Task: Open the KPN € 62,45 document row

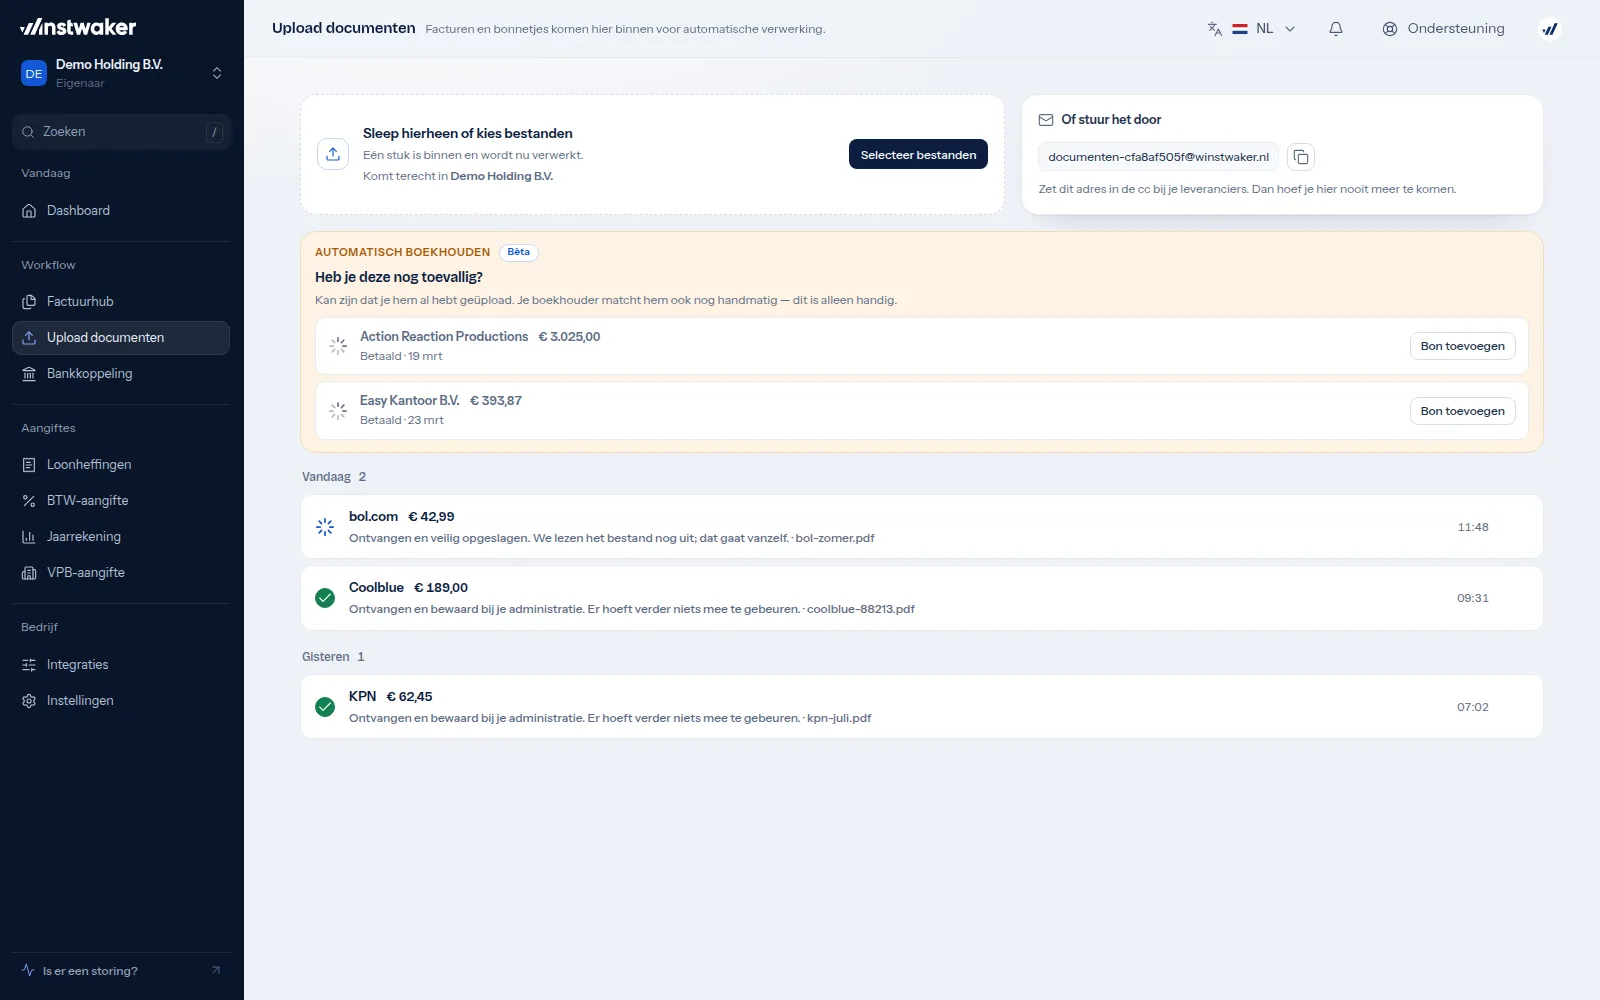Action: pos(921,707)
